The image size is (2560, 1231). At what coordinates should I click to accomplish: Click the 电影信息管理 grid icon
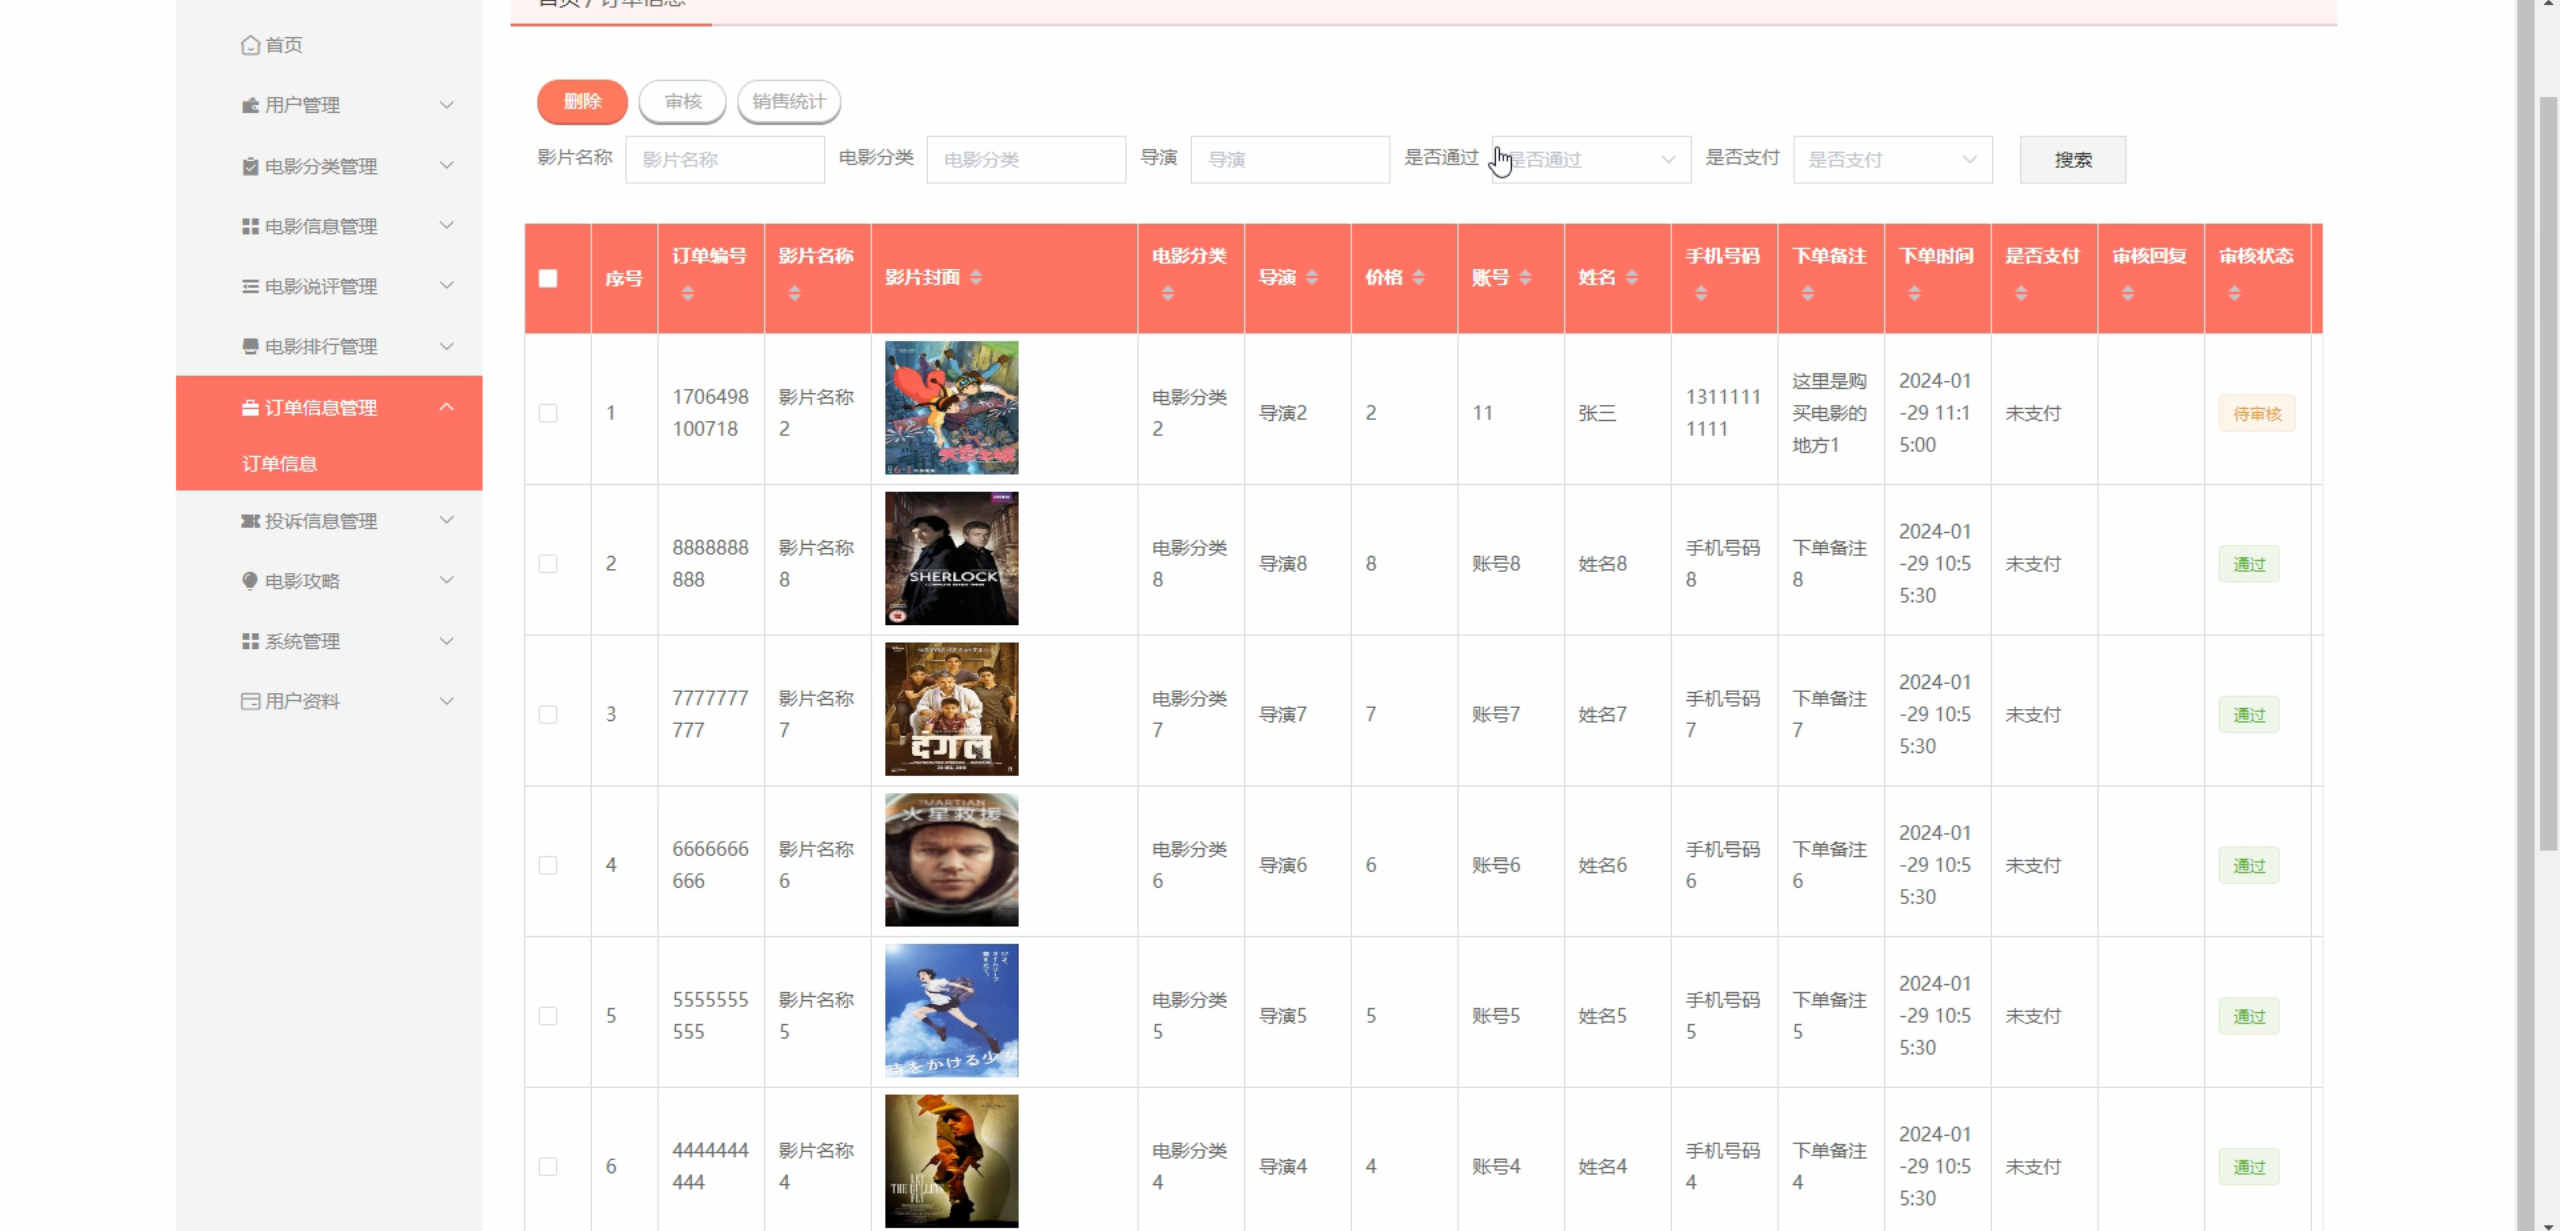click(x=250, y=226)
